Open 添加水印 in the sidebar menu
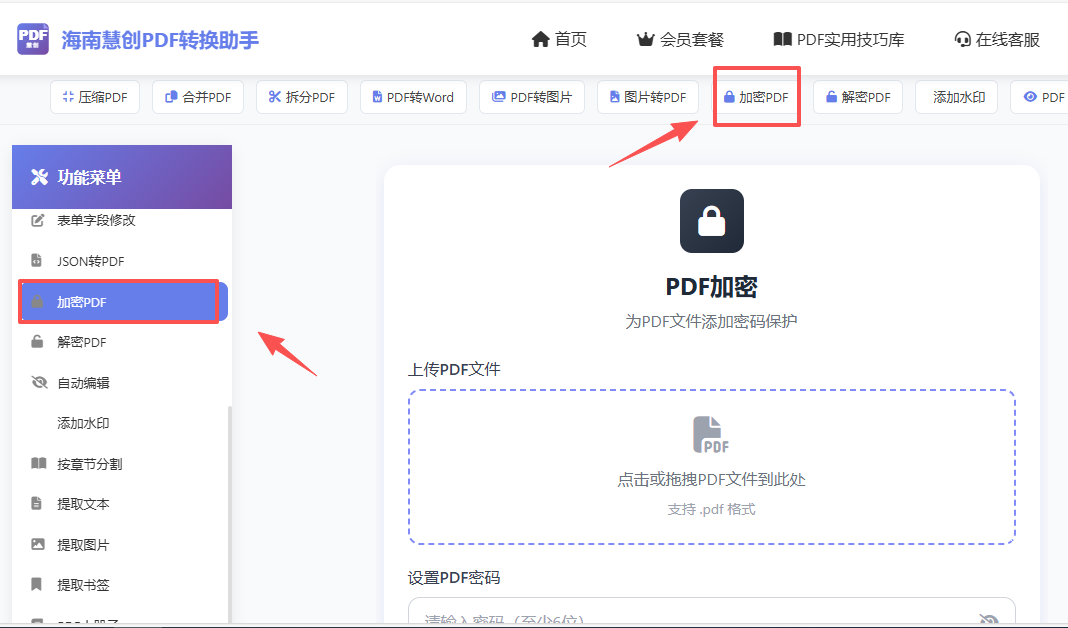 click(x=121, y=423)
